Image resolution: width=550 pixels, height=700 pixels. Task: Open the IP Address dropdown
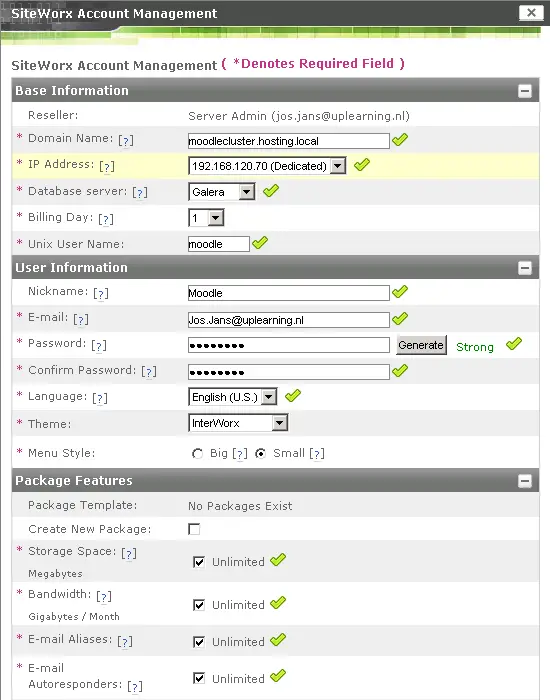click(267, 166)
